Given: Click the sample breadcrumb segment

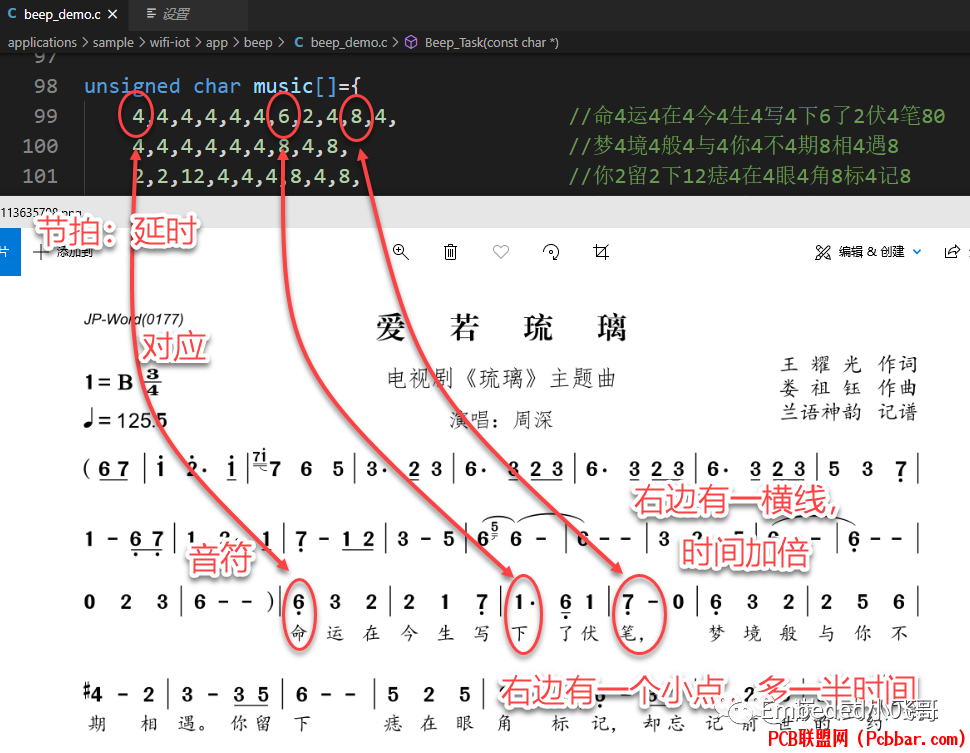Looking at the screenshot, I should (x=113, y=43).
